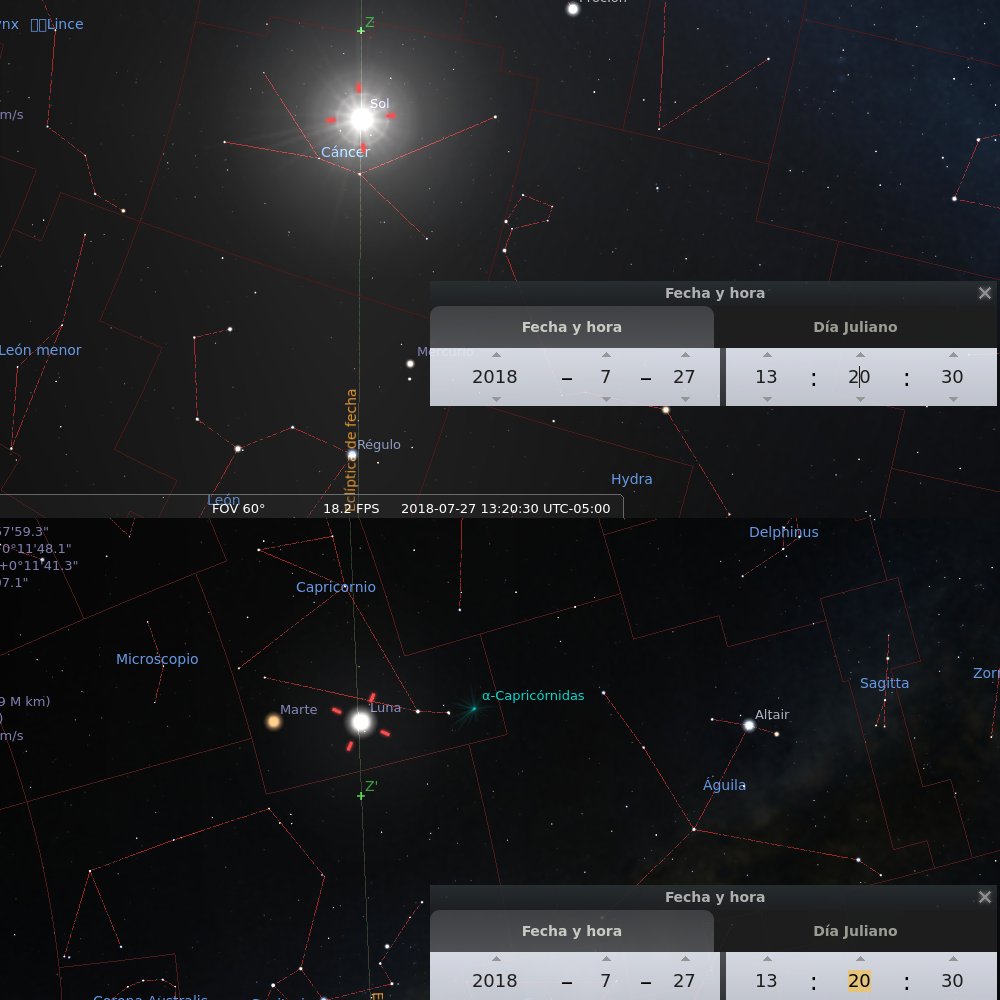The image size is (1000, 1000).
Task: Click the status bar date "2018-07-27 13:20:30 UTC-05:00"
Action: pyautogui.click(x=506, y=509)
